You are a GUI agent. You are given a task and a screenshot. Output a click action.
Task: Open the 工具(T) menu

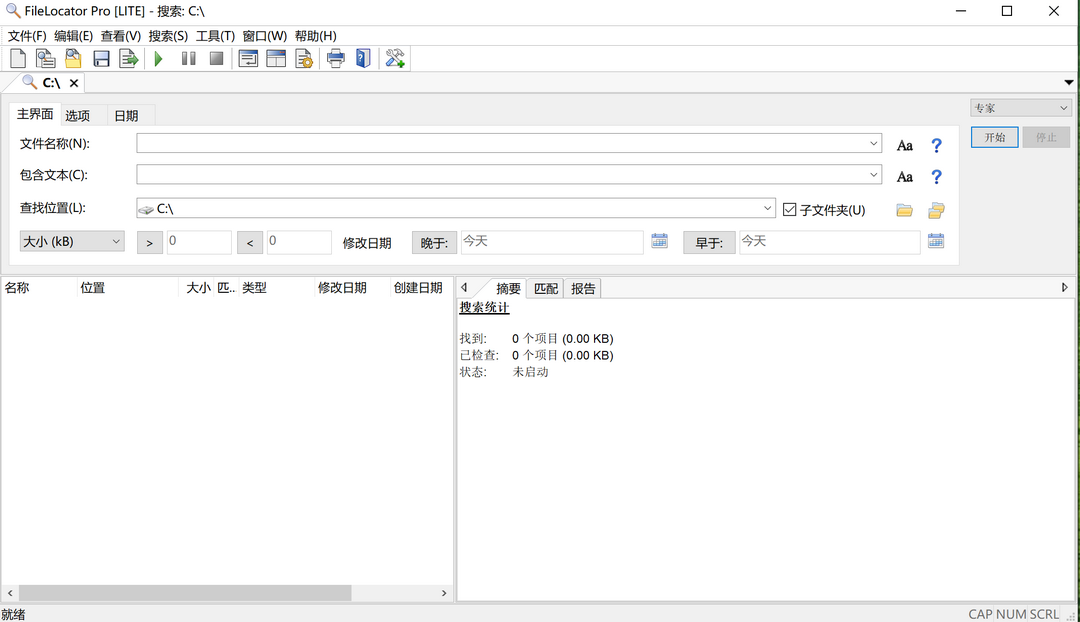coord(215,36)
